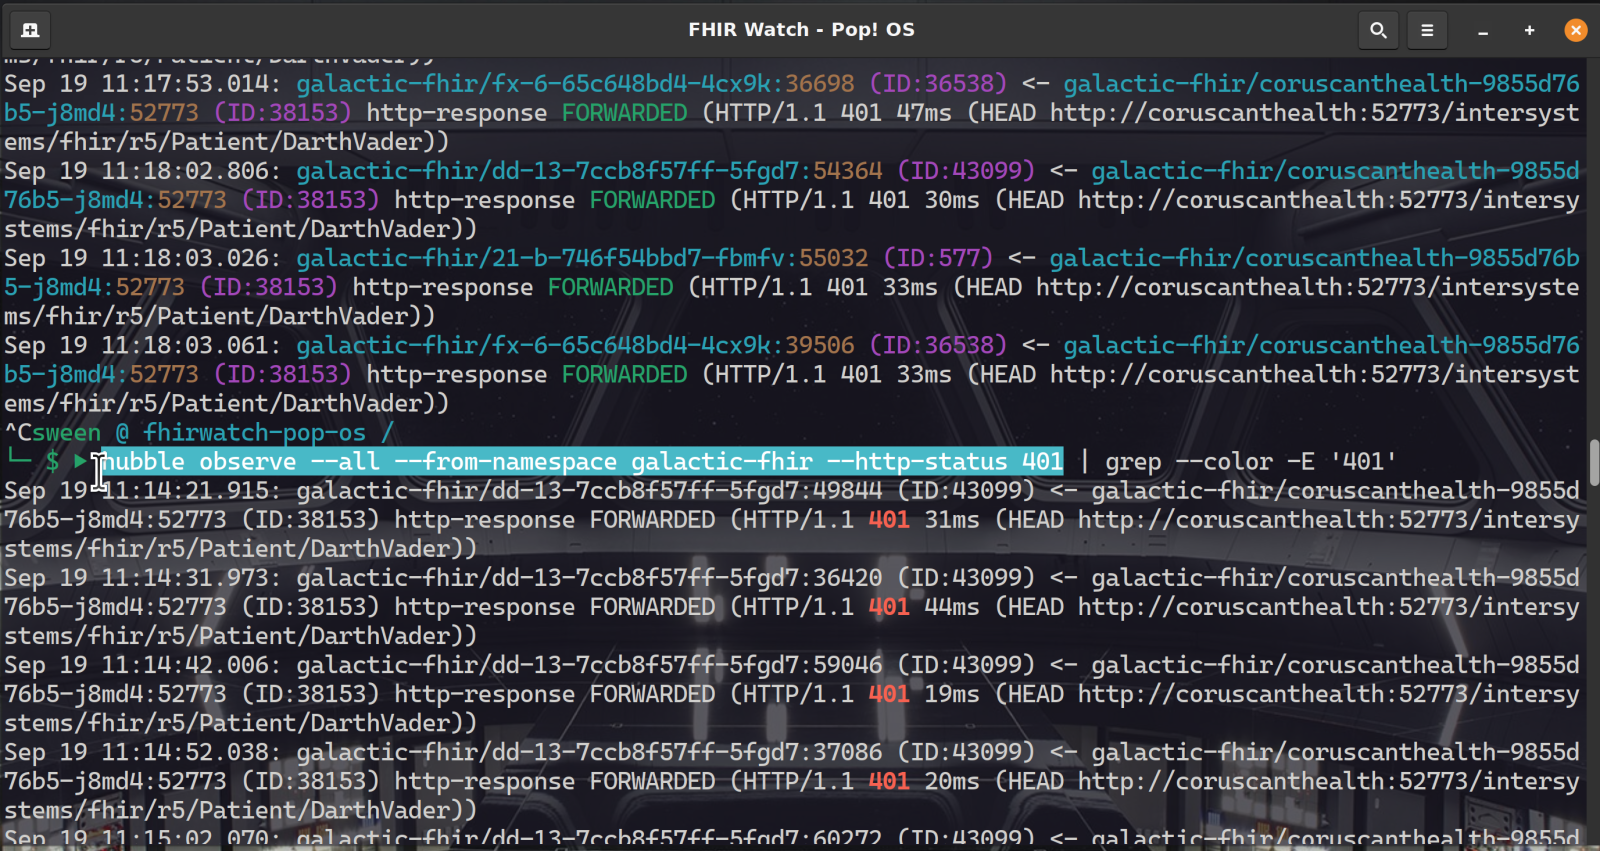Minimize the FHIR Watch terminal window
The width and height of the screenshot is (1600, 851).
coord(1483,31)
